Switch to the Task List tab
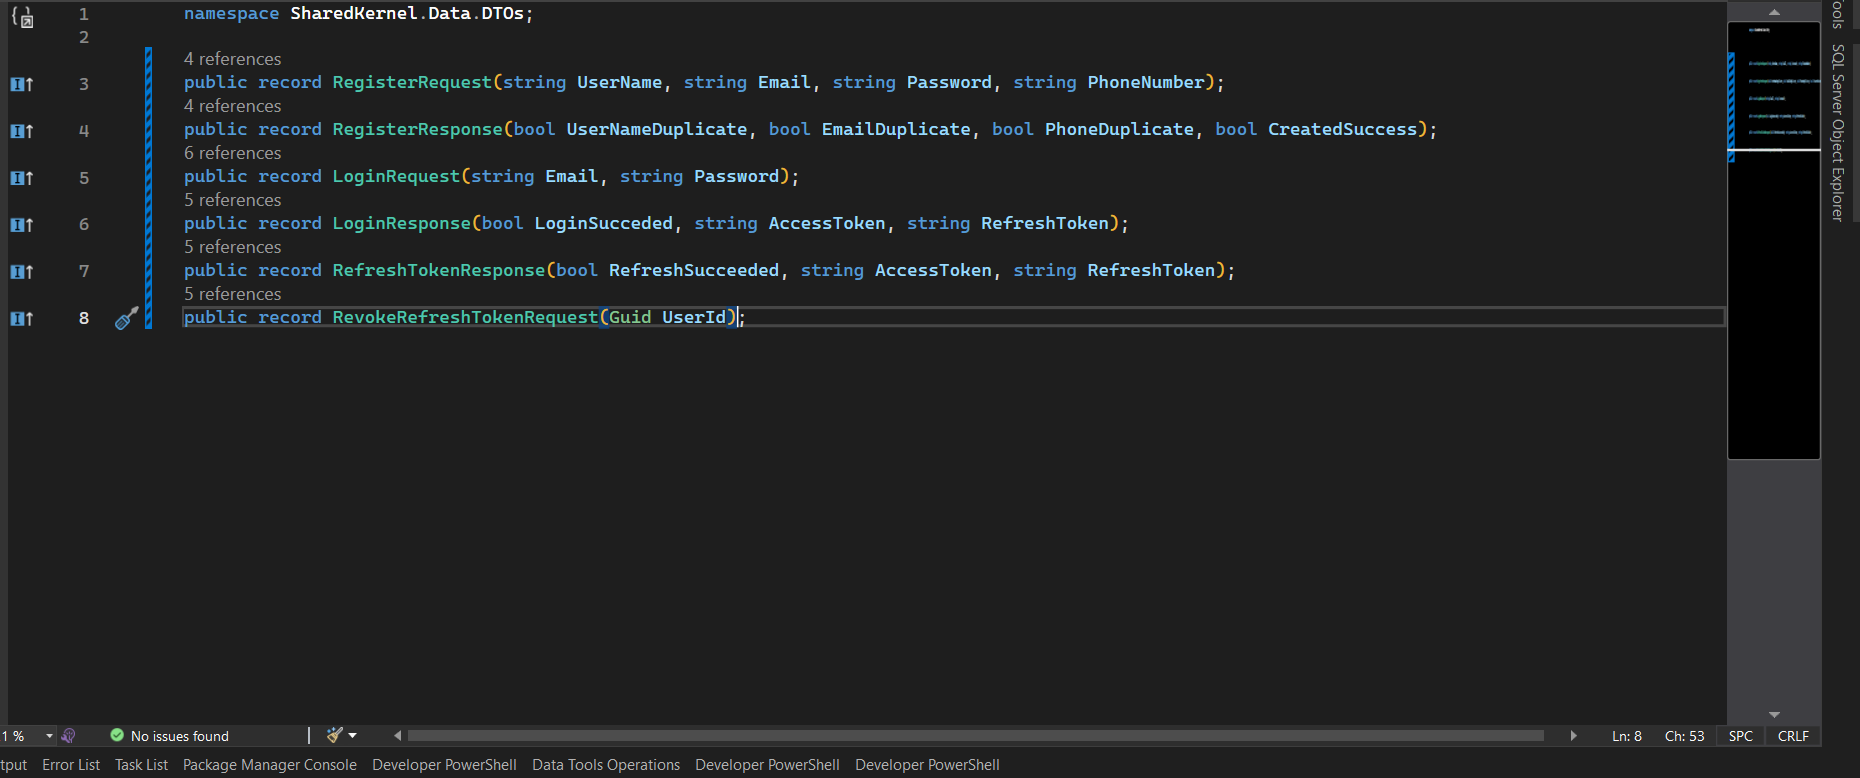The image size is (1860, 778). click(x=142, y=765)
